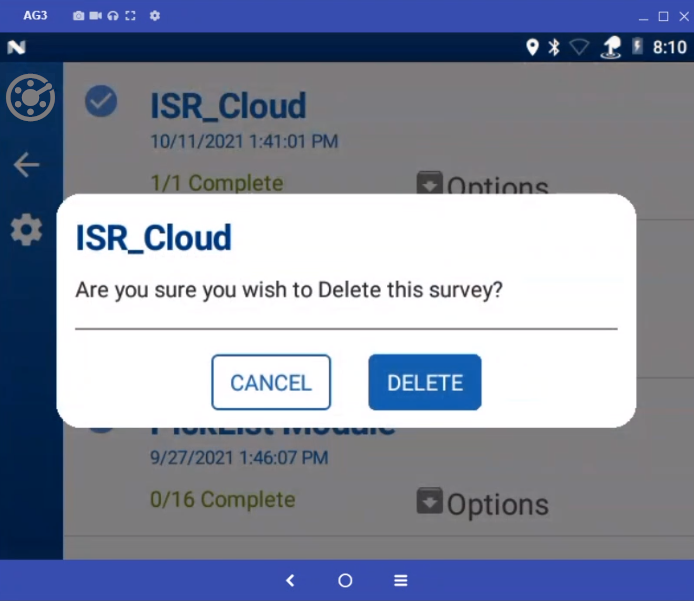
Task: Click the Bluetooth status icon
Action: pyautogui.click(x=554, y=47)
